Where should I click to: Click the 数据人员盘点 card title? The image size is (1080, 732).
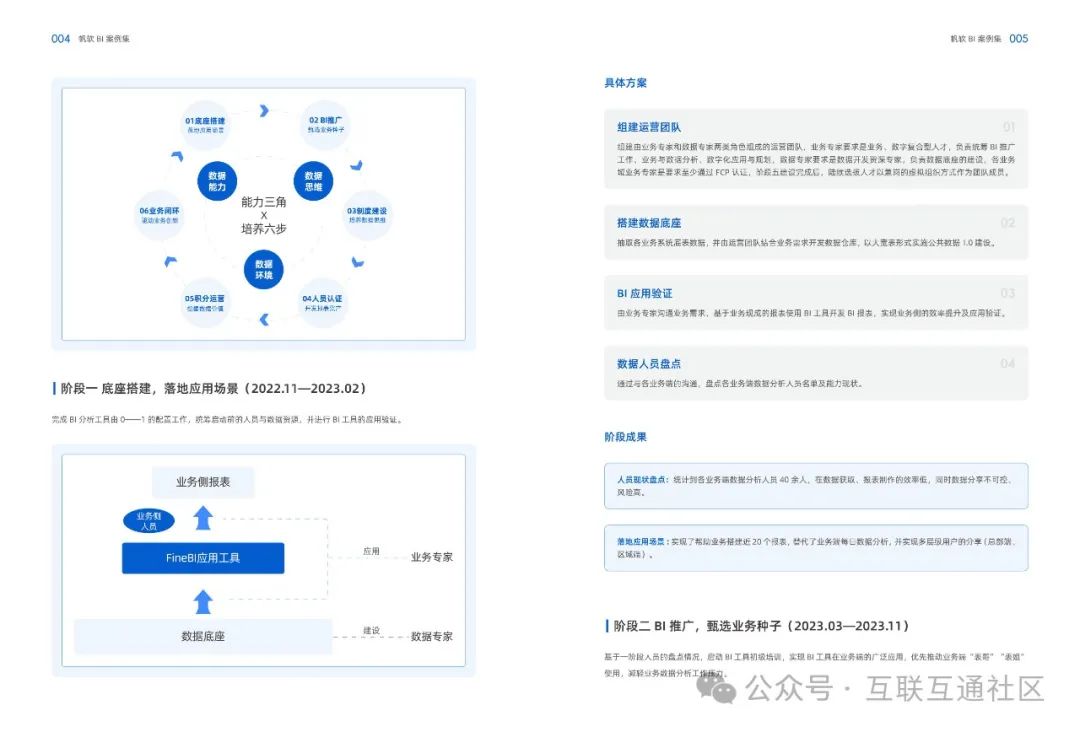pyautogui.click(x=649, y=364)
